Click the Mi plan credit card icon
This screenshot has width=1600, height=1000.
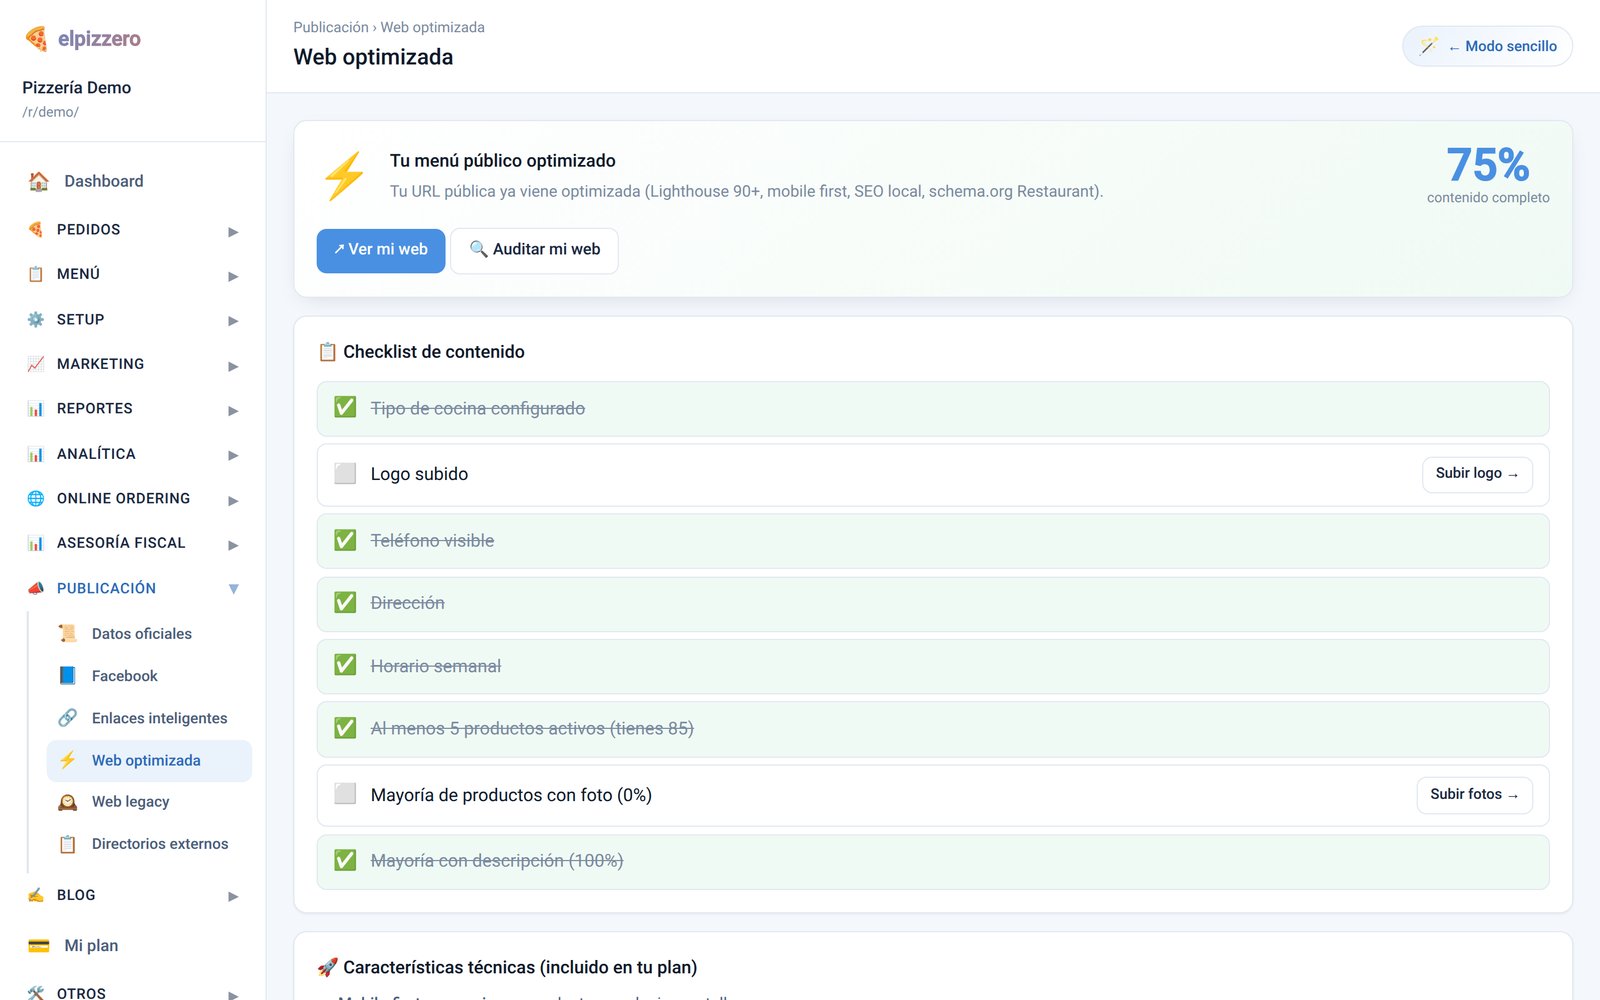[x=39, y=945]
